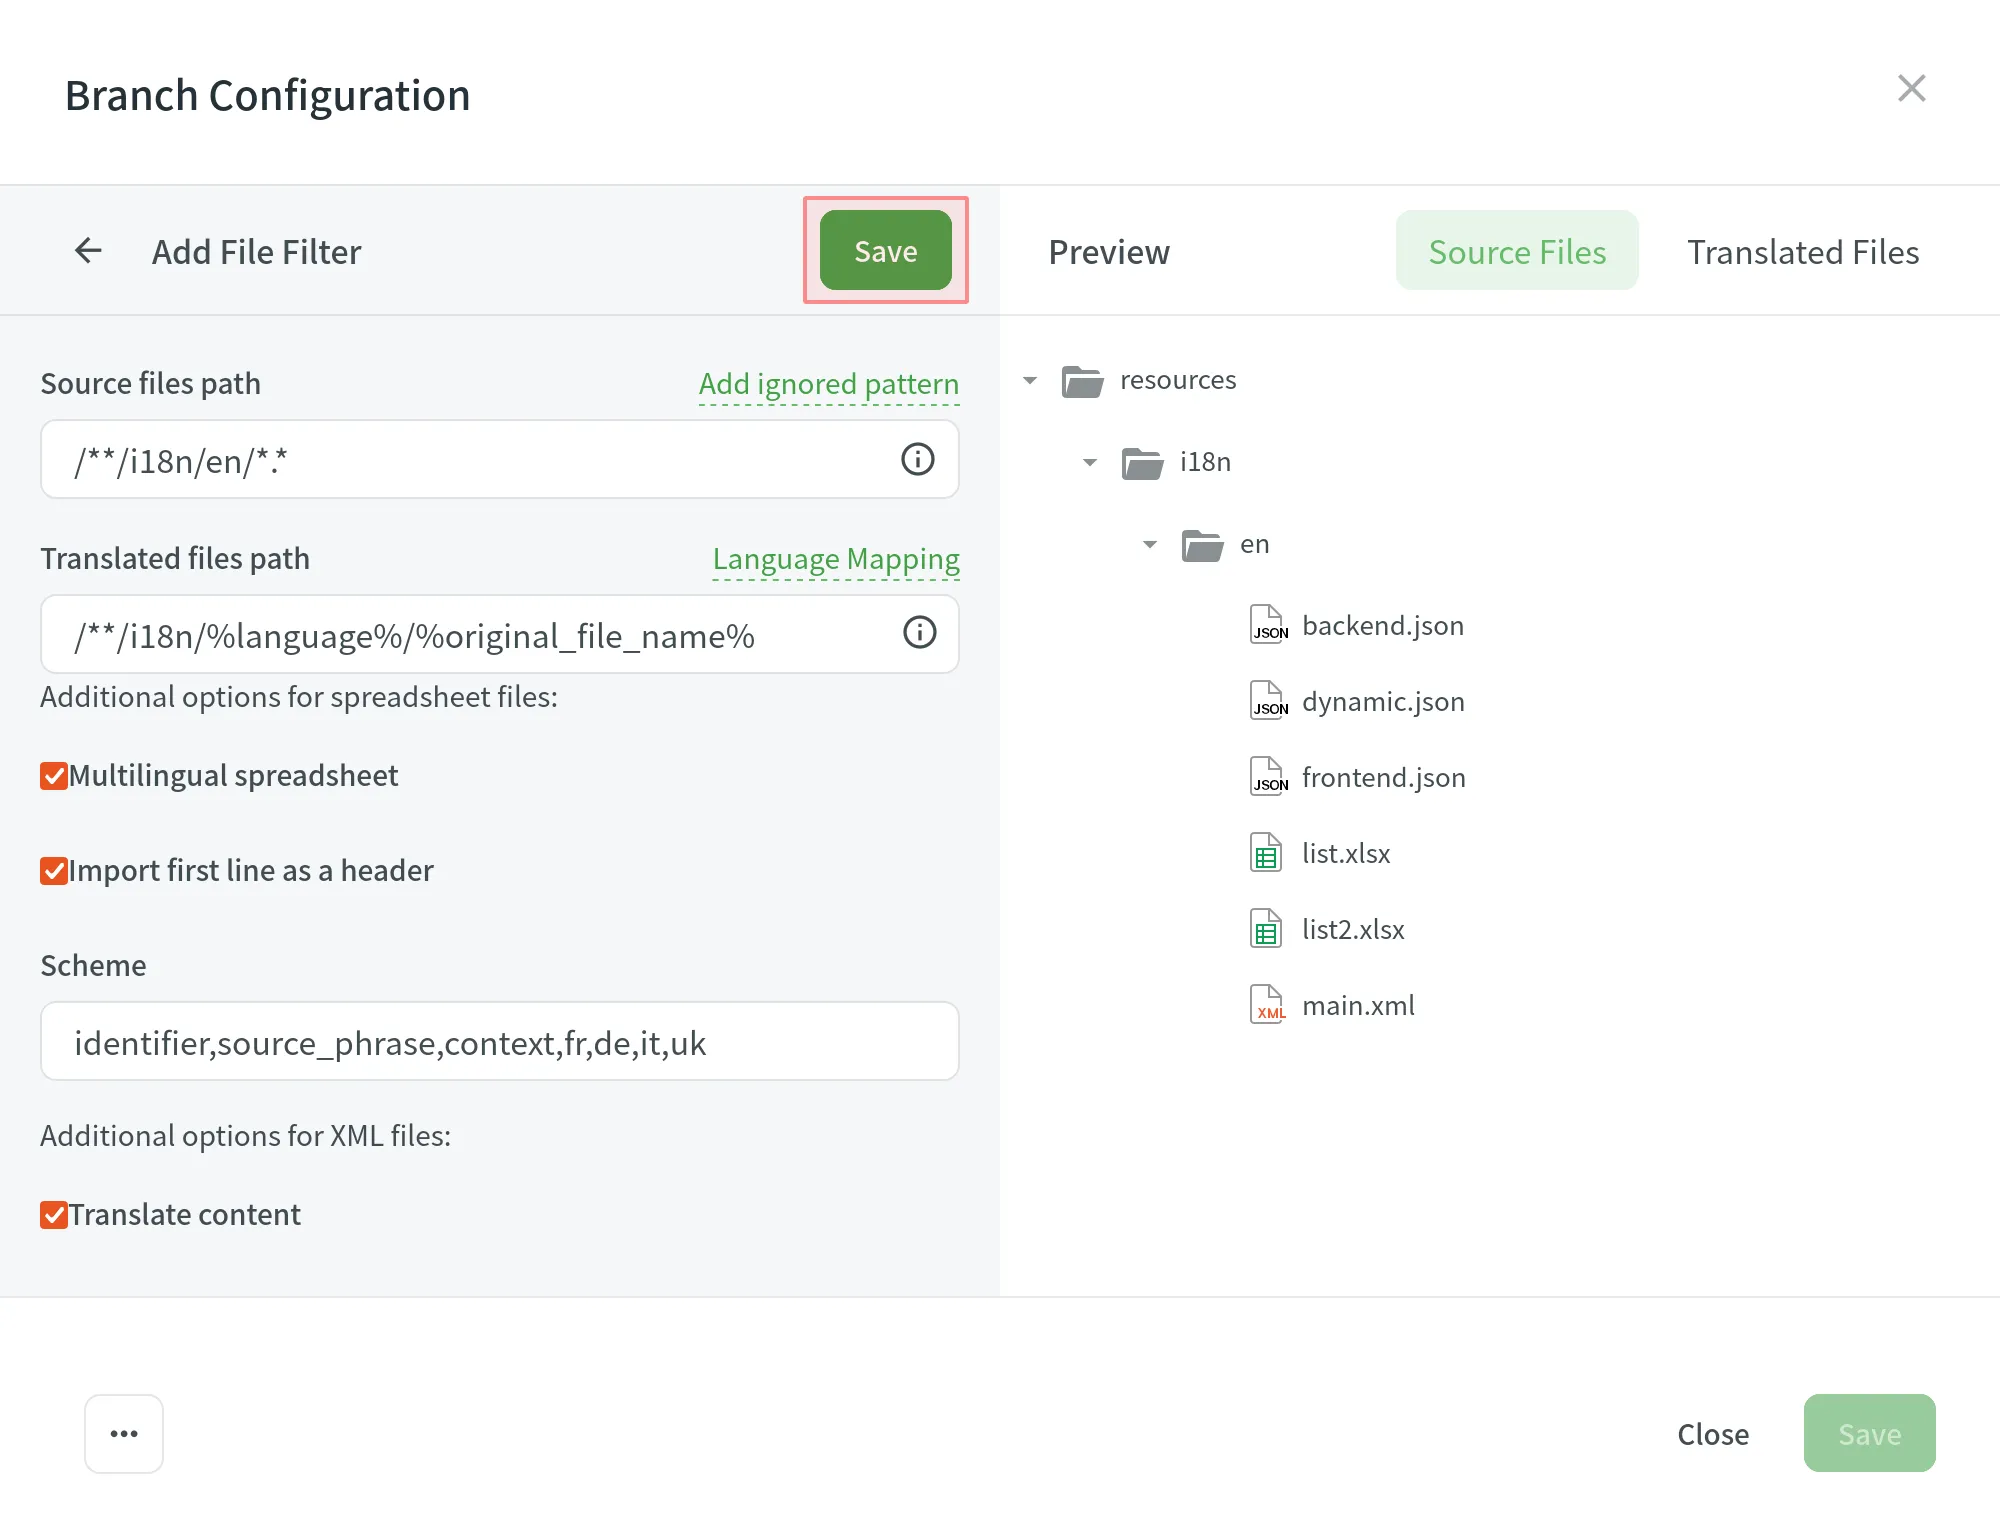Click the i18n folder icon
The width and height of the screenshot is (2000, 1538).
tap(1142, 462)
